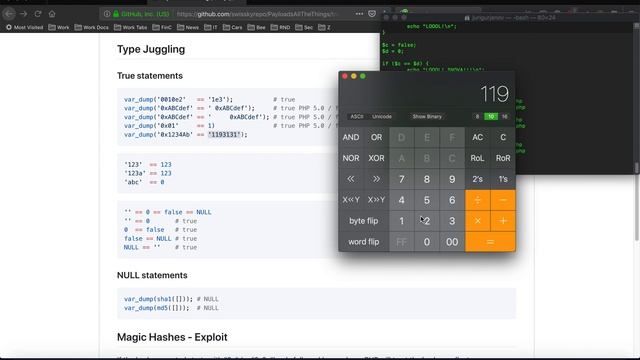Image resolution: width=640 pixels, height=360 pixels.
Task: Click the X»Y shift key
Action: [x=376, y=200]
